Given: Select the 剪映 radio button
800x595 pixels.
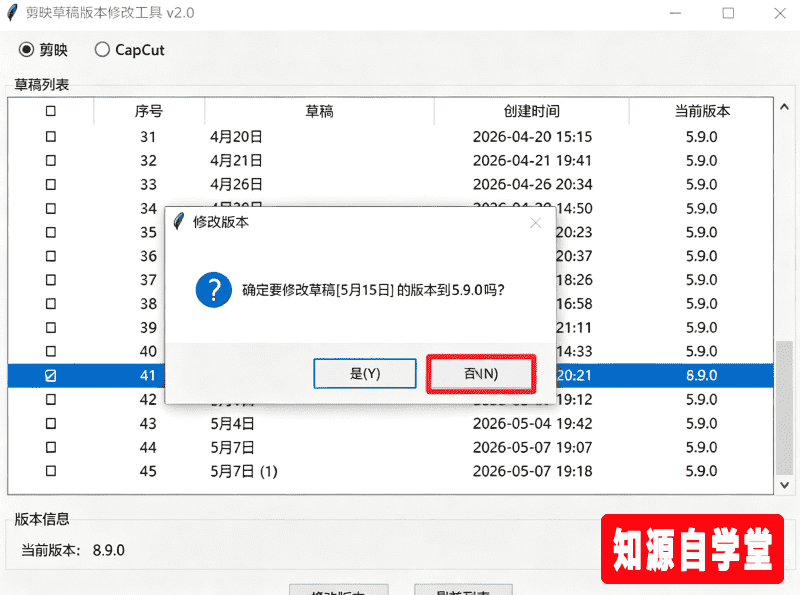Looking at the screenshot, I should coord(26,49).
